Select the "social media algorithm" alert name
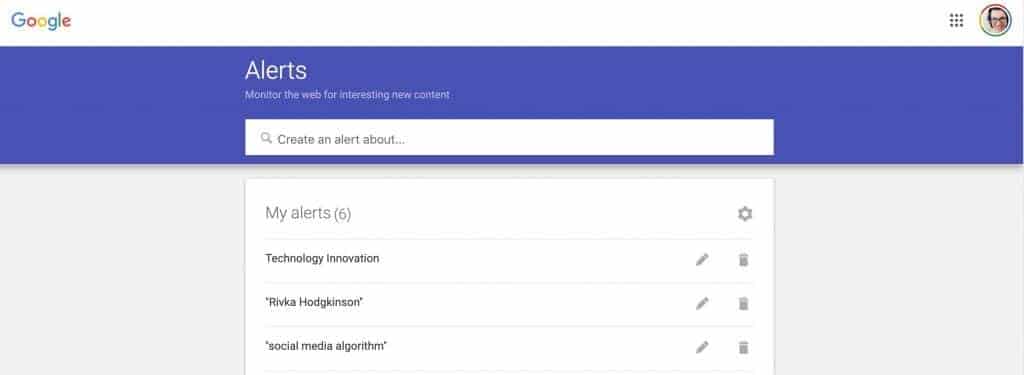The image size is (1024, 375). pos(326,346)
